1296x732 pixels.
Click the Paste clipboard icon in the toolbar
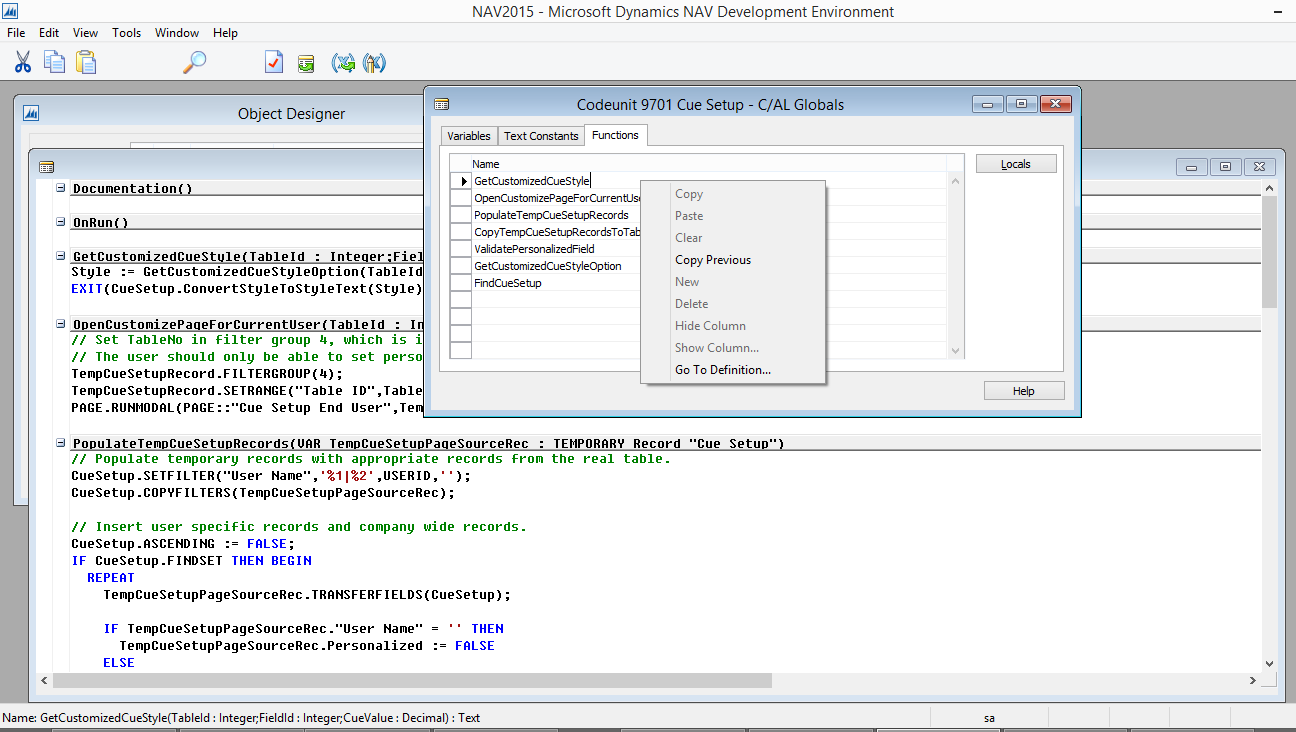[x=86, y=63]
